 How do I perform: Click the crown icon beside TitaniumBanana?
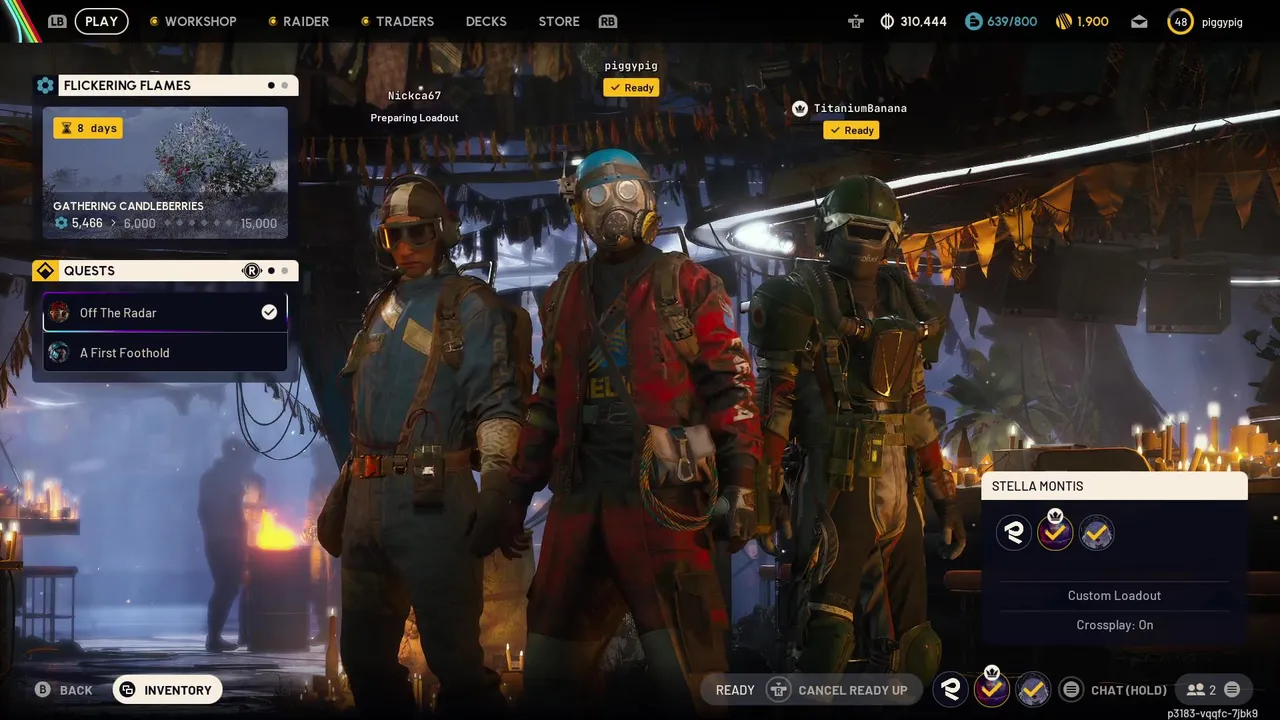(x=799, y=108)
